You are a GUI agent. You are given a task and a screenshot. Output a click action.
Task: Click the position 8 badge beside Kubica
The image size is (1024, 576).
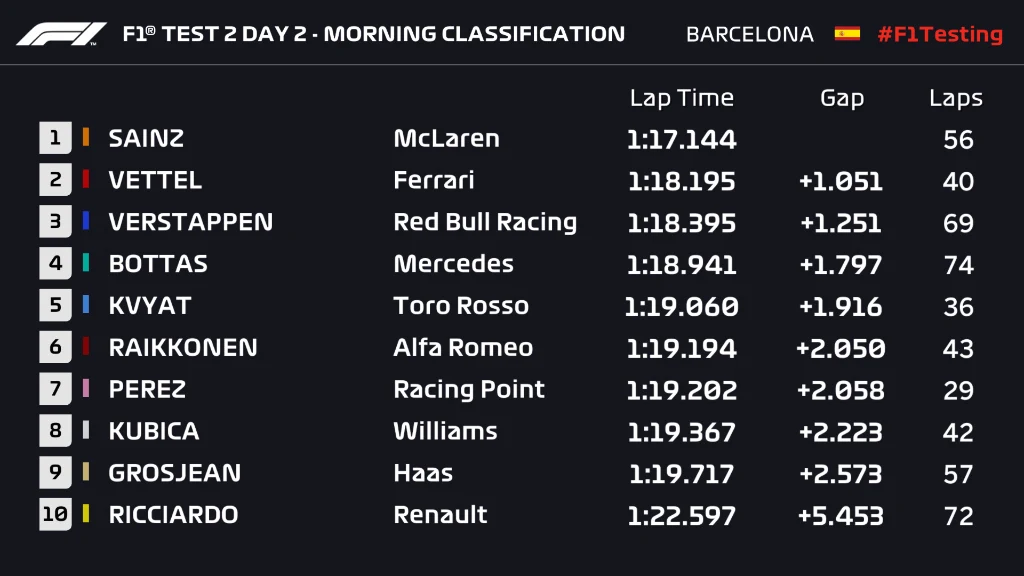click(x=55, y=431)
